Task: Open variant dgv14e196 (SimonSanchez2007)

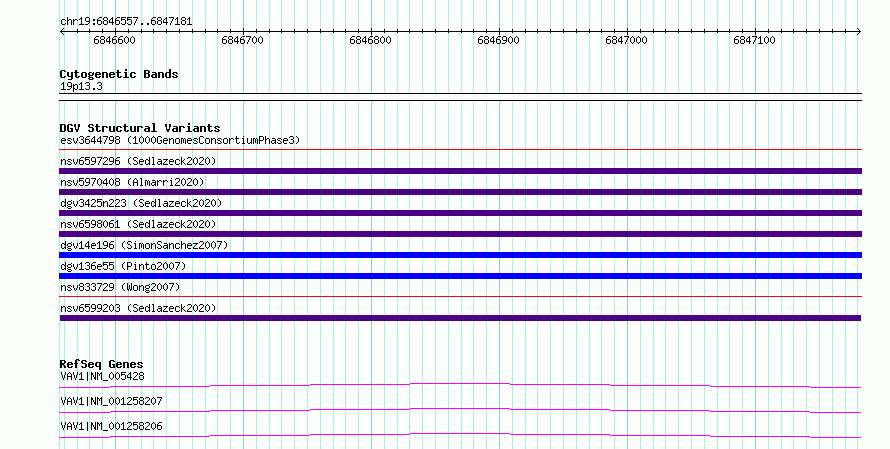Action: click(144, 245)
